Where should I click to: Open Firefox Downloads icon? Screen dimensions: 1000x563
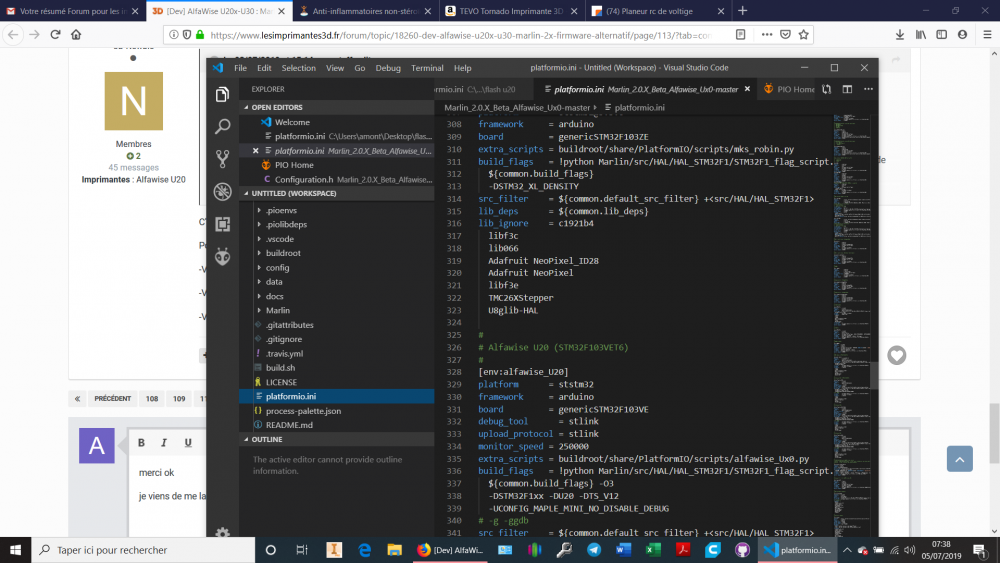pyautogui.click(x=899, y=34)
